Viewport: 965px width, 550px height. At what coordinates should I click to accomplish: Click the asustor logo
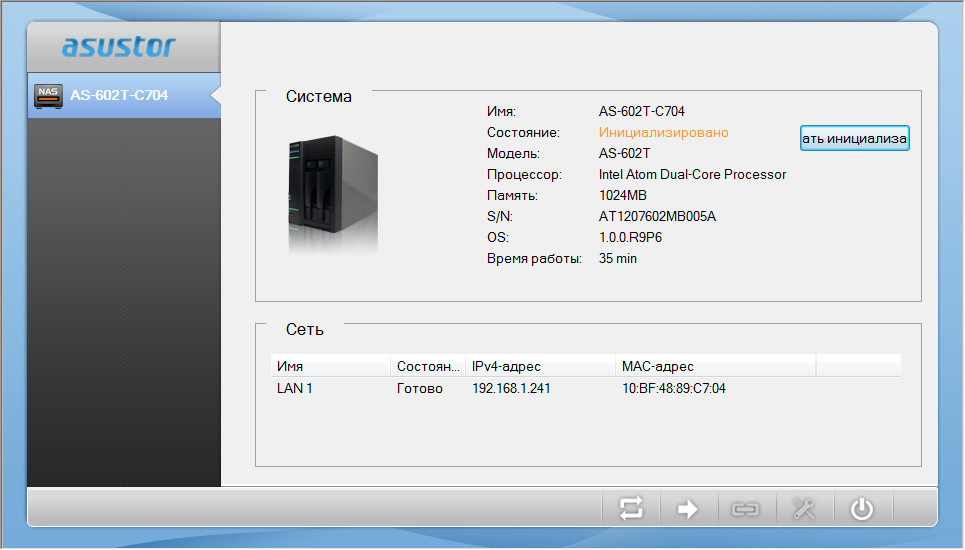(x=119, y=47)
